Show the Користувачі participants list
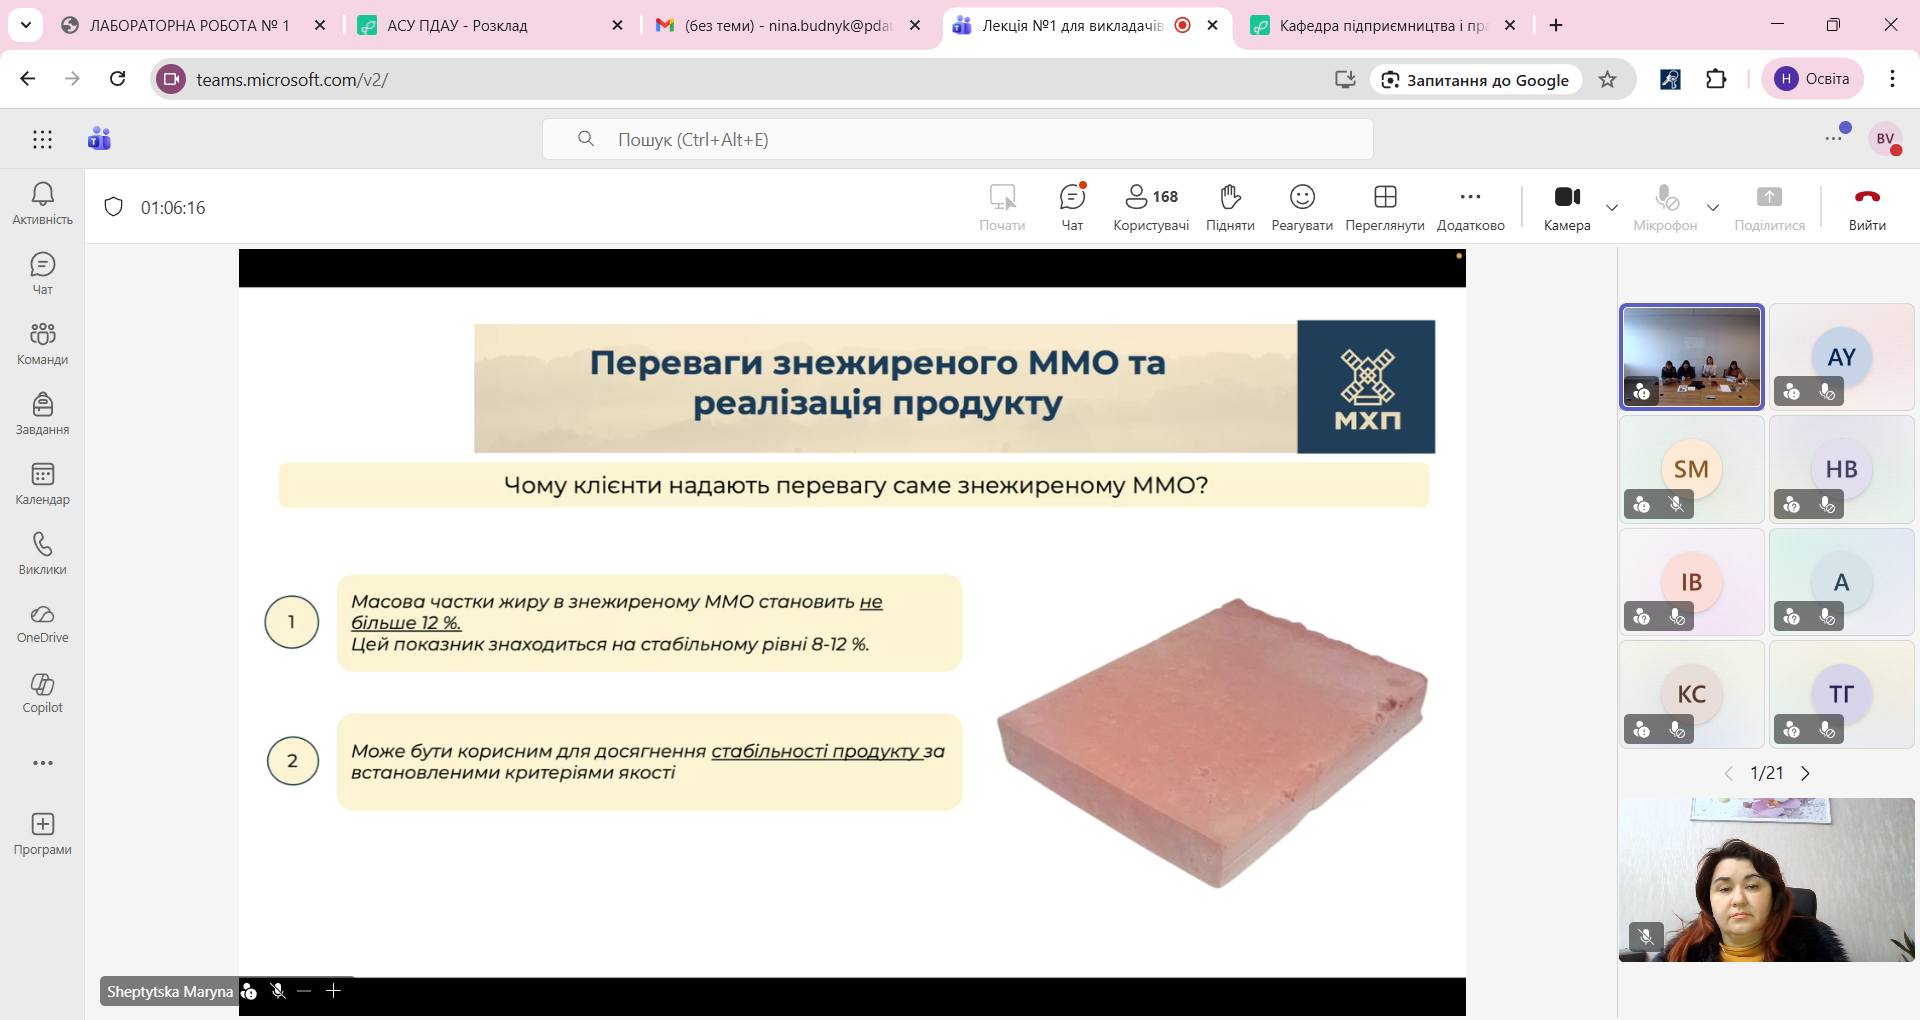Image resolution: width=1920 pixels, height=1020 pixels. point(1151,207)
